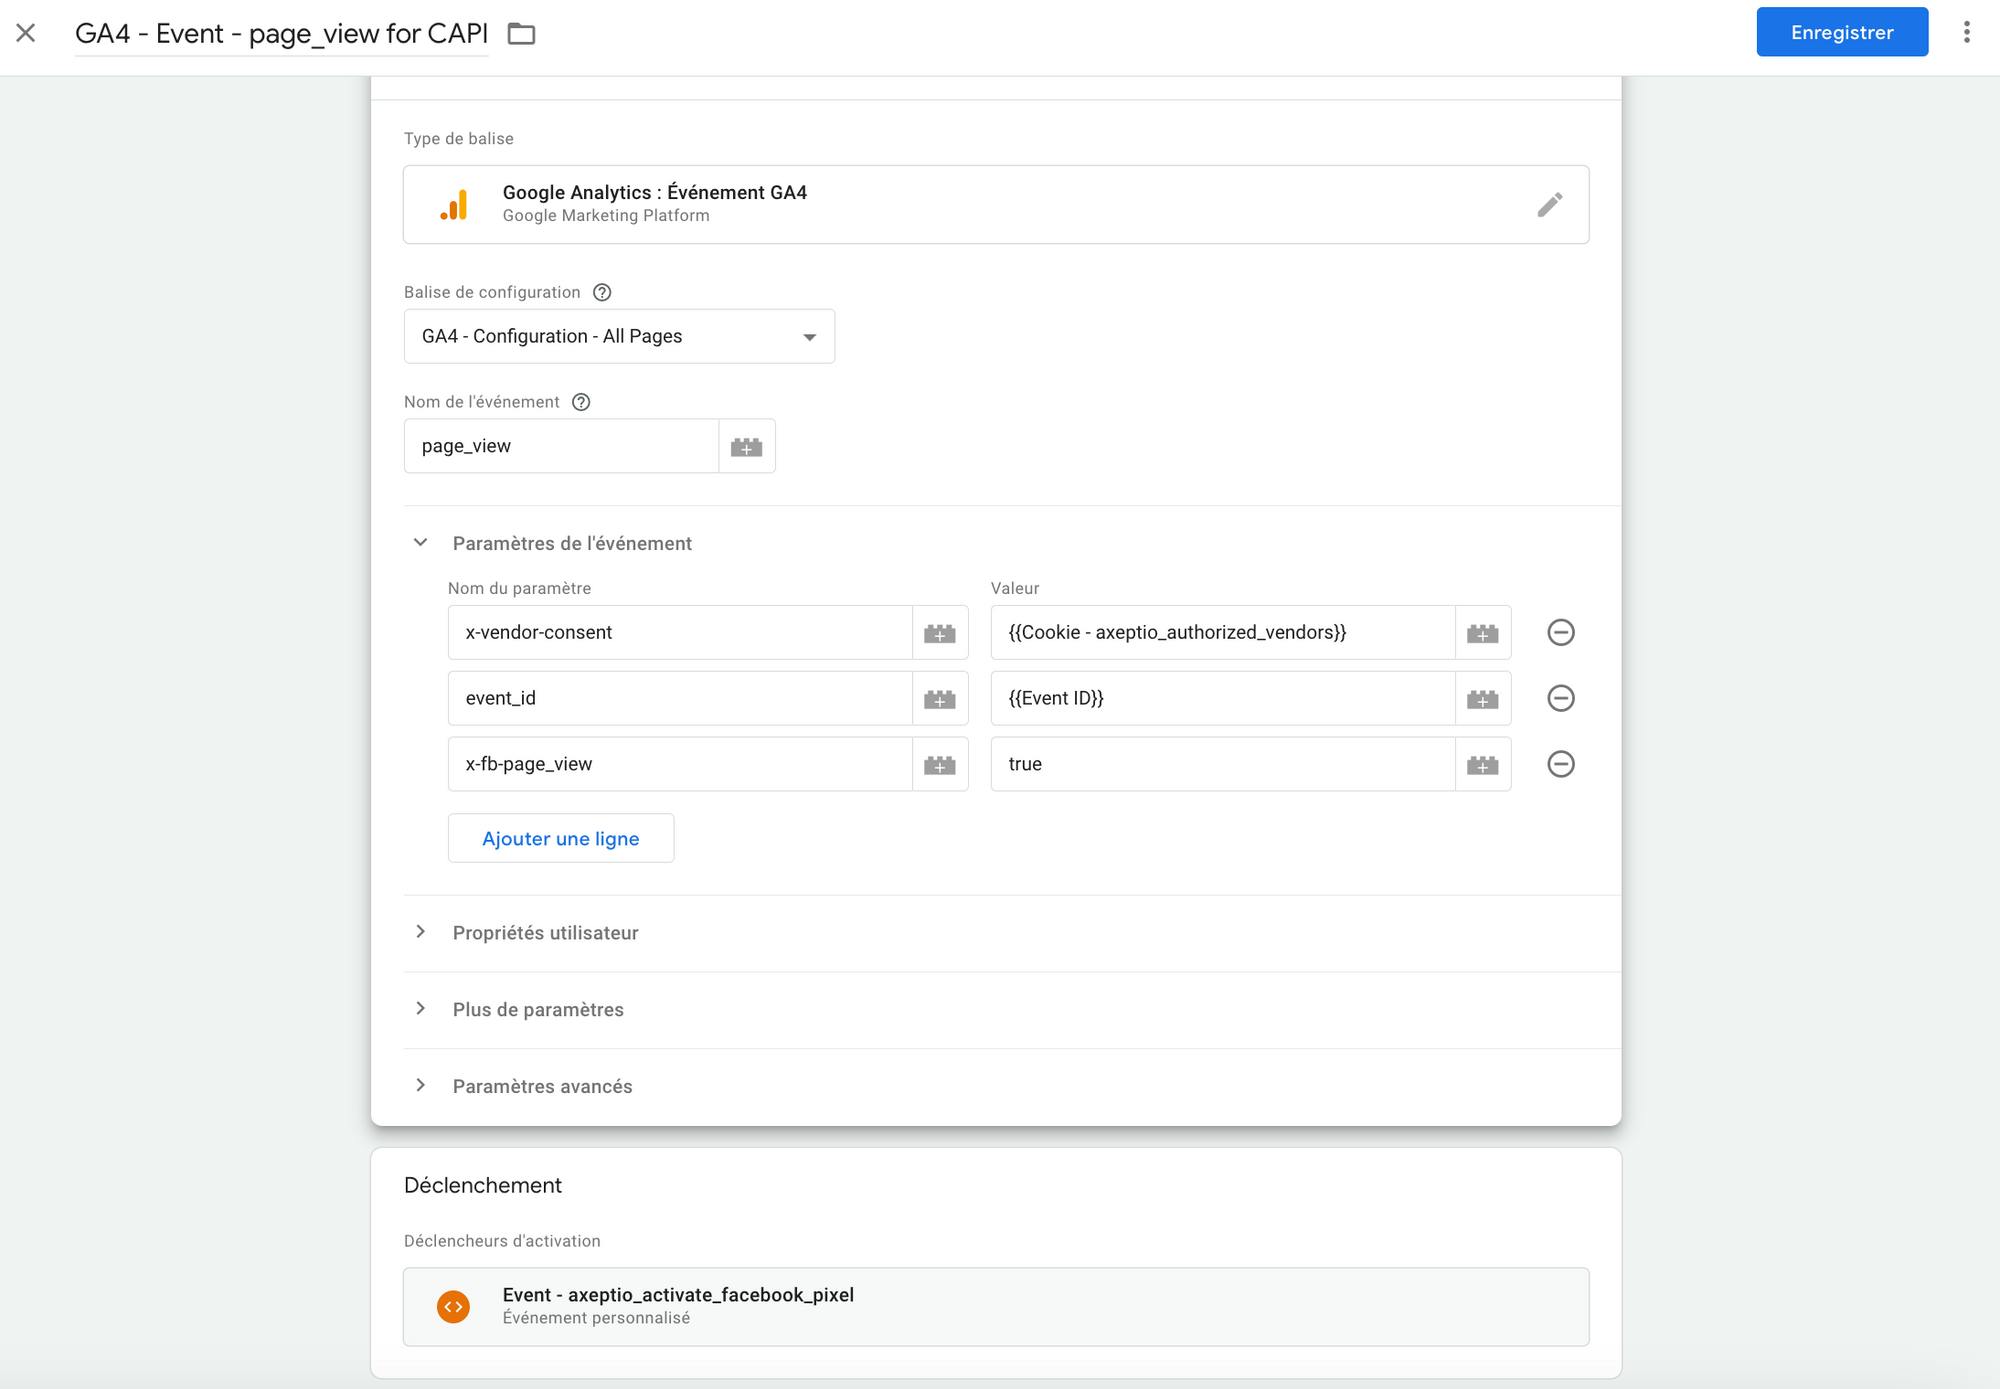Open help for Balise de configuration
Image resolution: width=2000 pixels, height=1389 pixels.
pyautogui.click(x=602, y=292)
